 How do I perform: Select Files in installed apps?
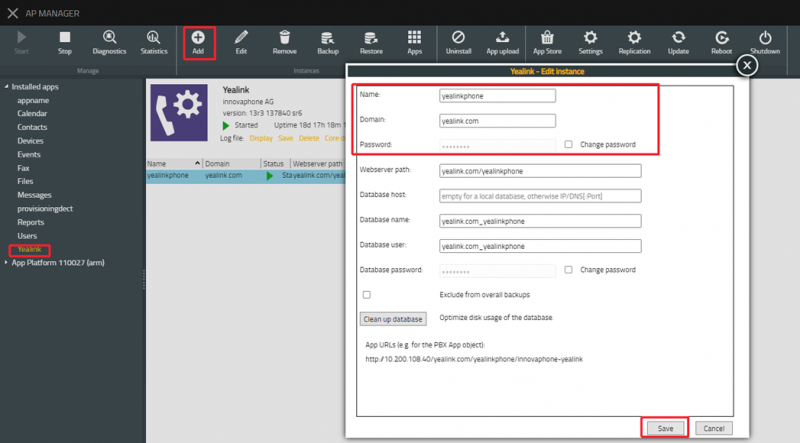click(25, 181)
